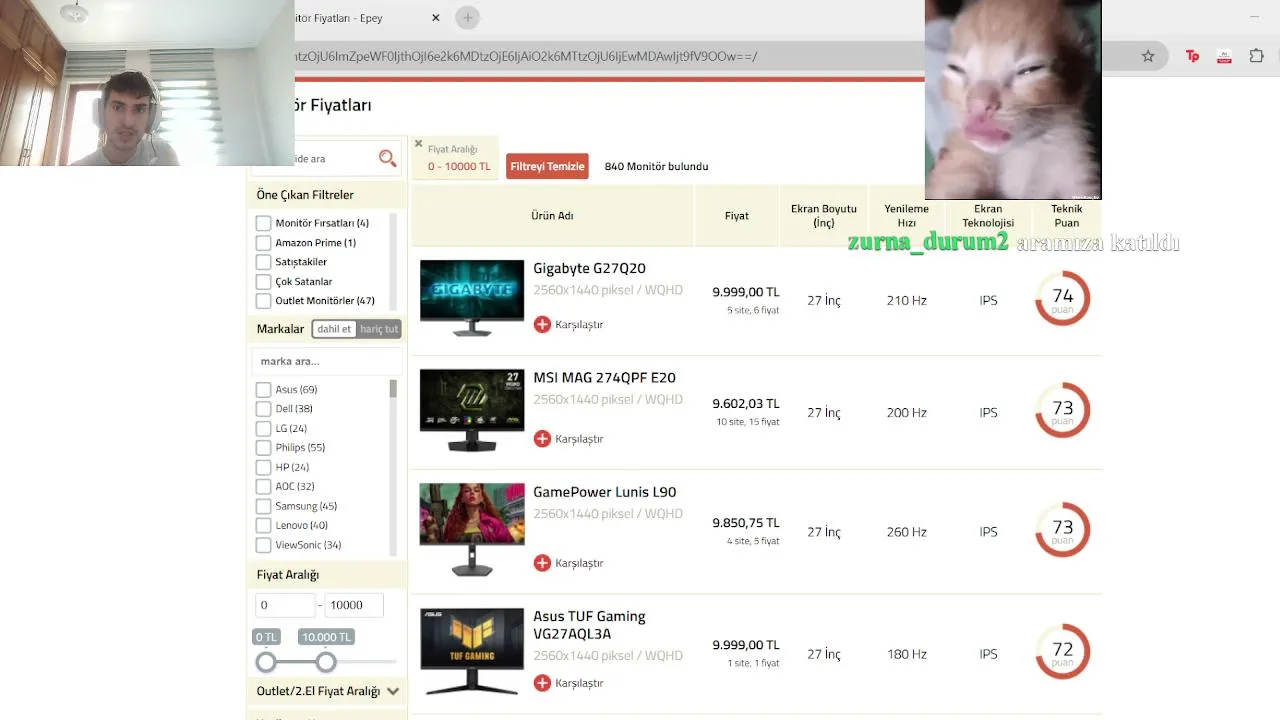The image size is (1280, 720).
Task: Click the 73 puan circle for GamePower Lunis
Action: coord(1062,530)
